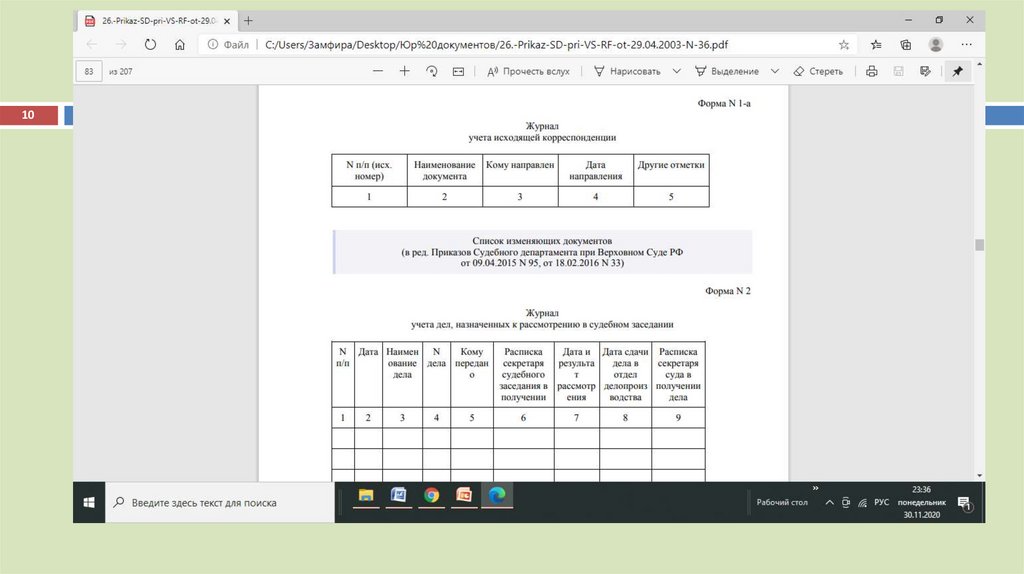Pin the PDF toolbar

point(957,71)
